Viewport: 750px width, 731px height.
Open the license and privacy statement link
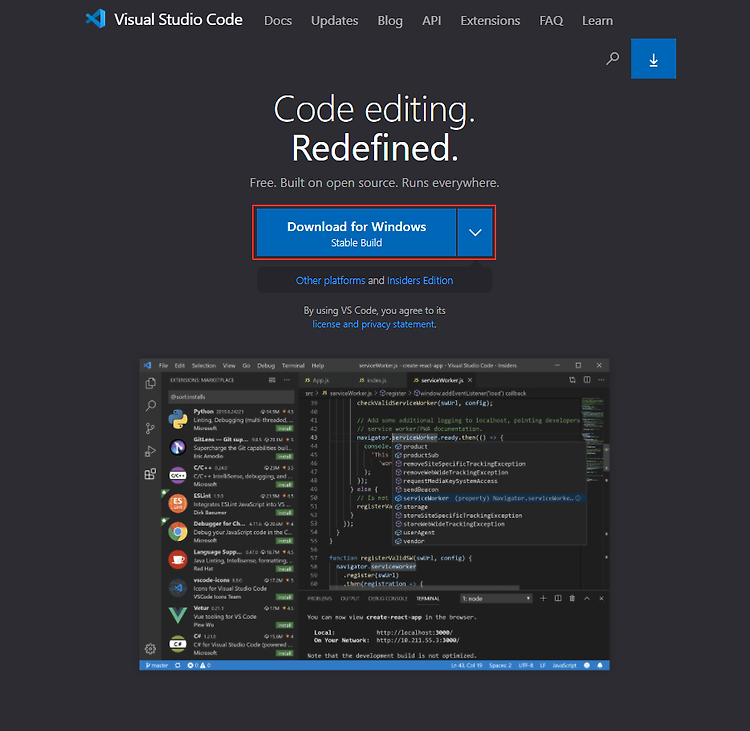click(x=374, y=324)
